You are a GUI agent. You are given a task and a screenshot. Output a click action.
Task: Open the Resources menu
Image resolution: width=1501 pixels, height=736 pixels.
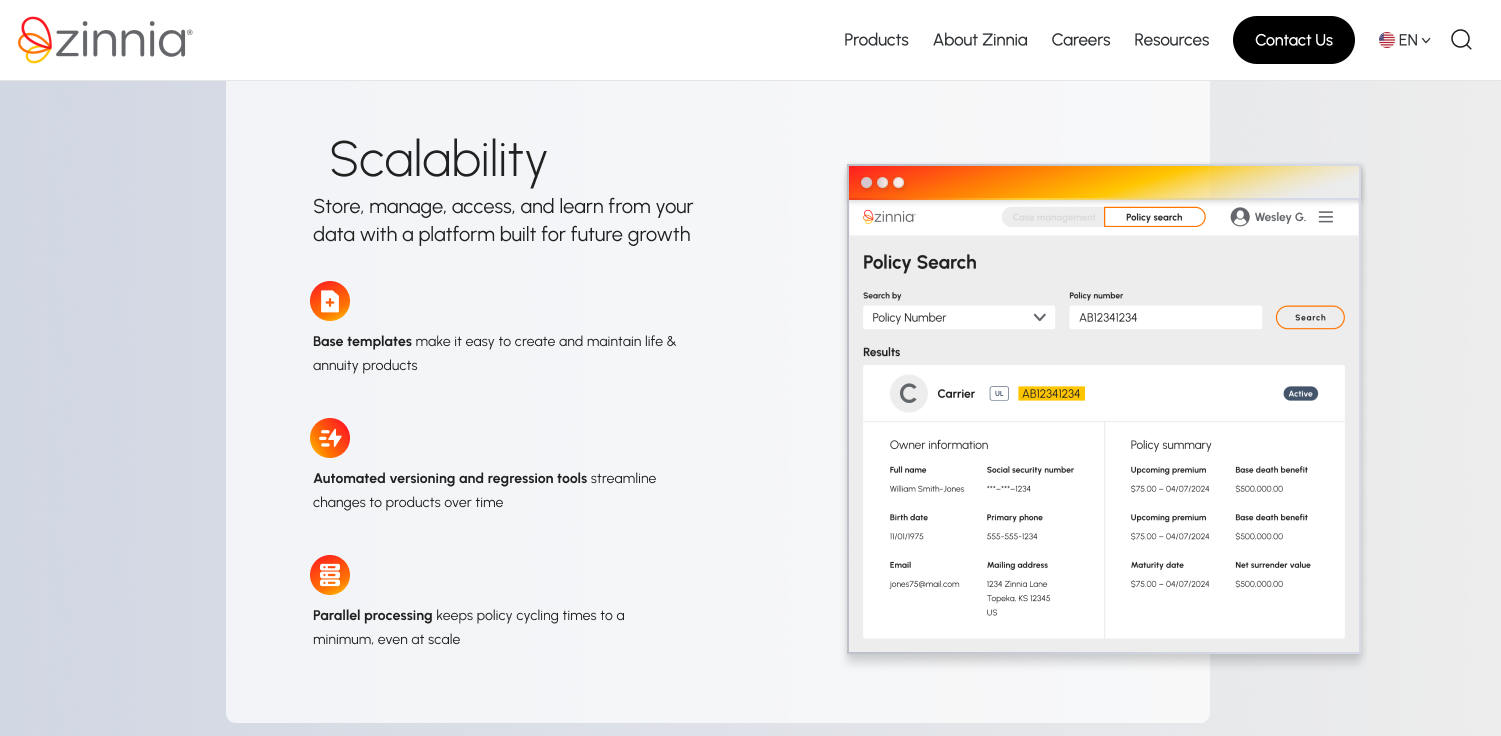pos(1171,40)
